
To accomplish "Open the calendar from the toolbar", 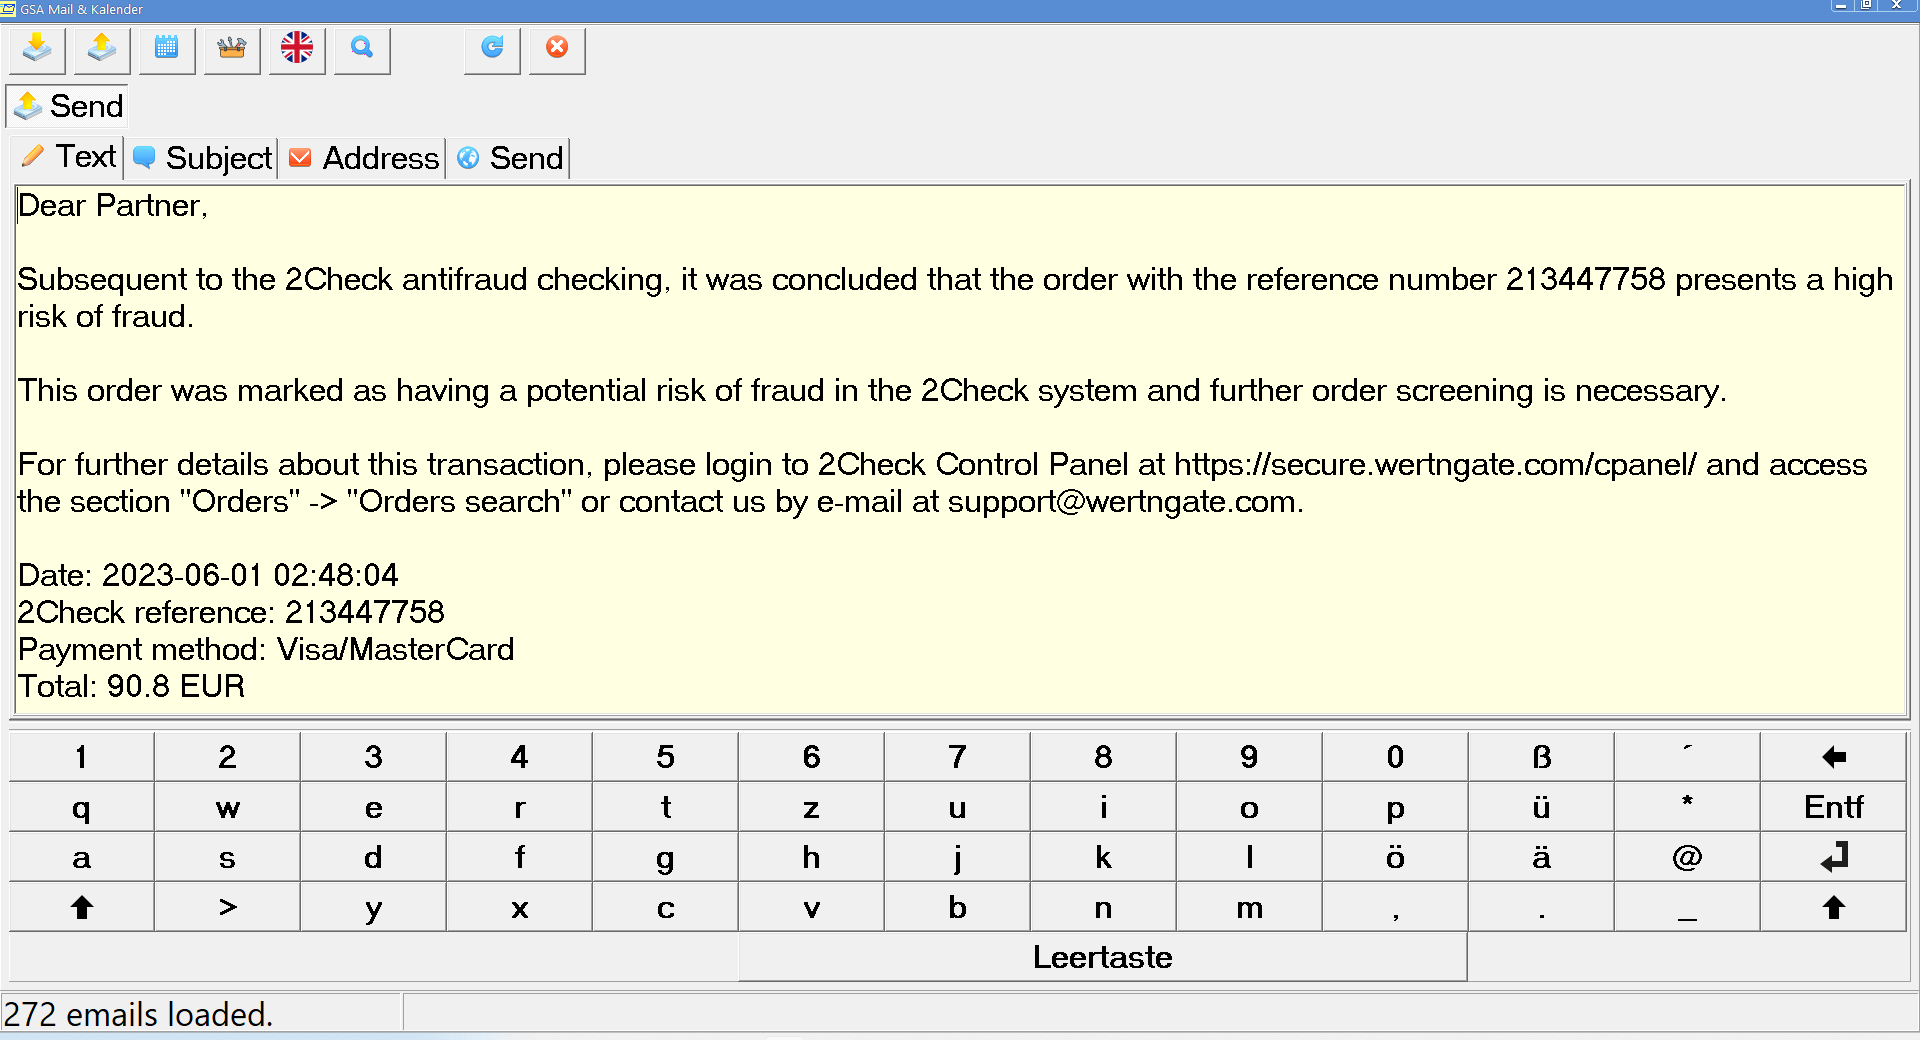I will point(167,49).
